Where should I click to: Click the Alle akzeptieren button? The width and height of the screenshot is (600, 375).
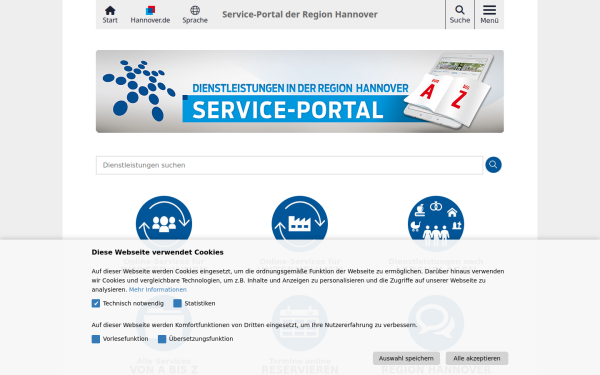point(477,359)
